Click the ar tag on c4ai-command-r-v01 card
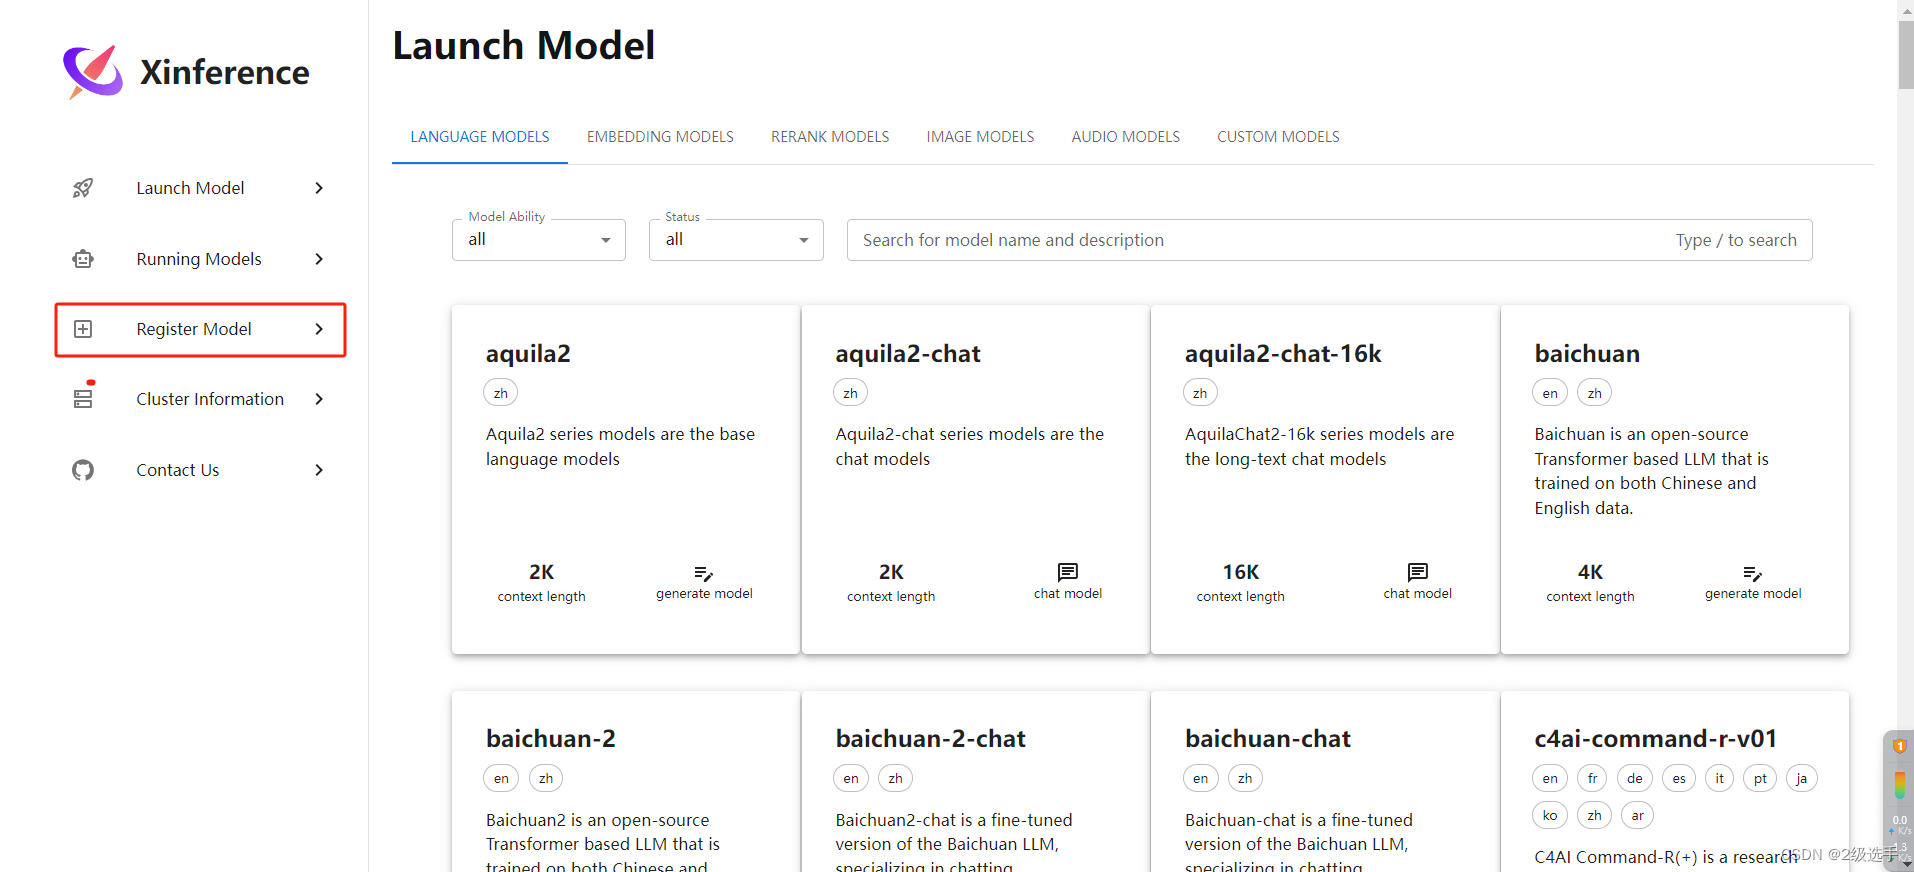1914x872 pixels. click(x=1638, y=815)
